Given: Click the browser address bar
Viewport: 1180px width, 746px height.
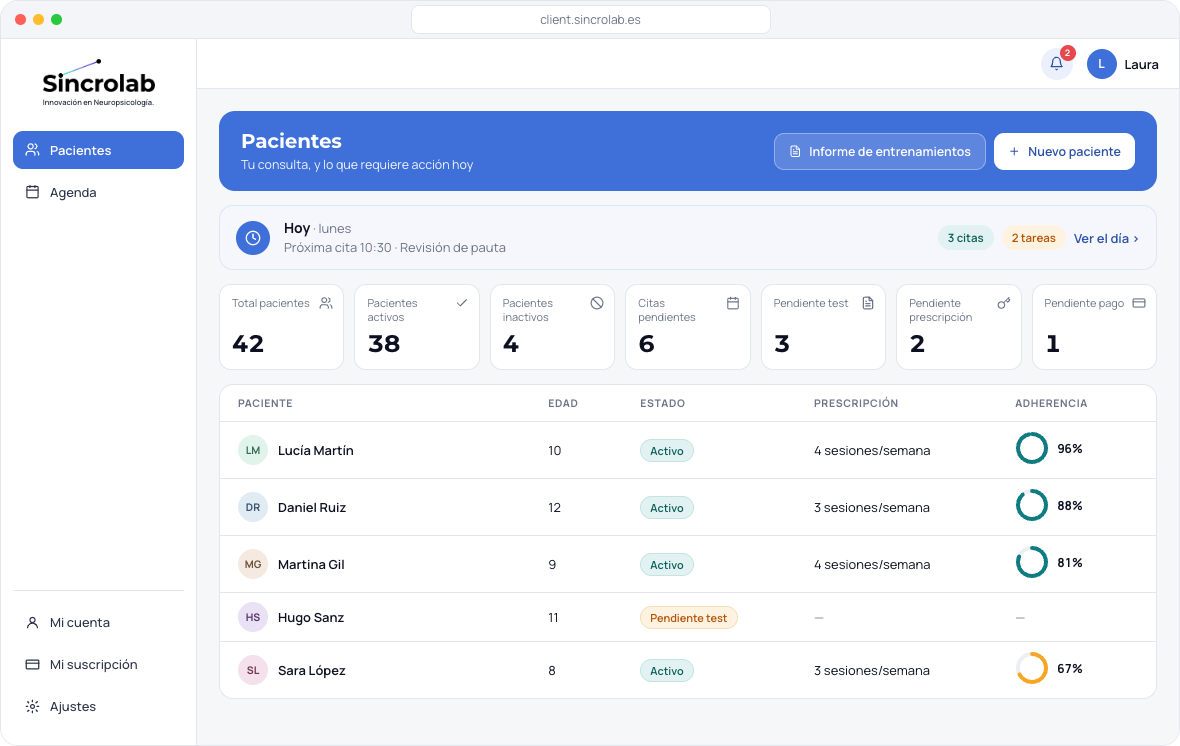Looking at the screenshot, I should (x=591, y=20).
